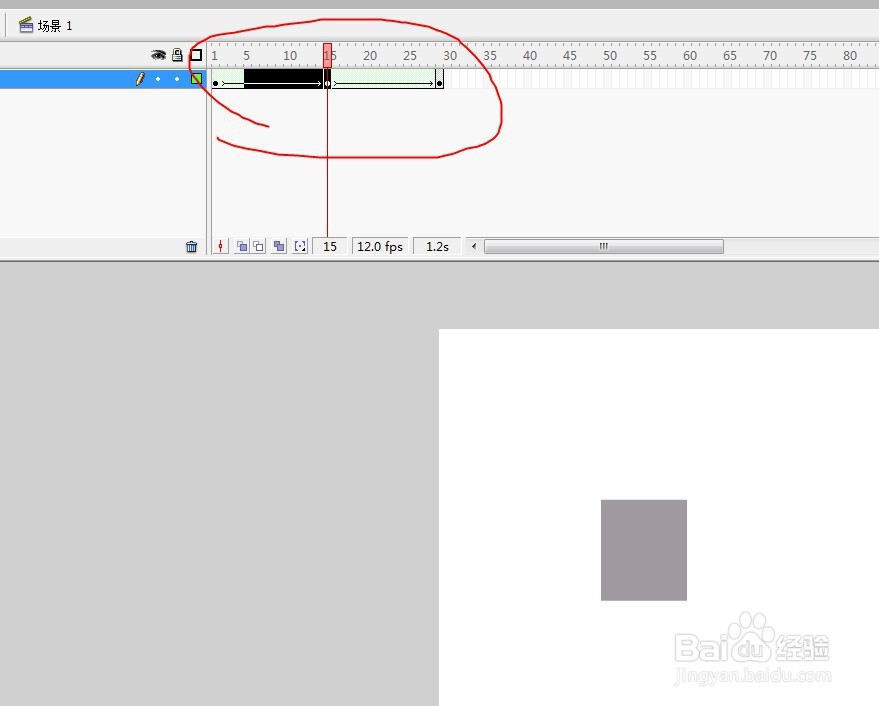
Task: Open the Modify Onion Markers menu button
Action: pyautogui.click(x=300, y=246)
